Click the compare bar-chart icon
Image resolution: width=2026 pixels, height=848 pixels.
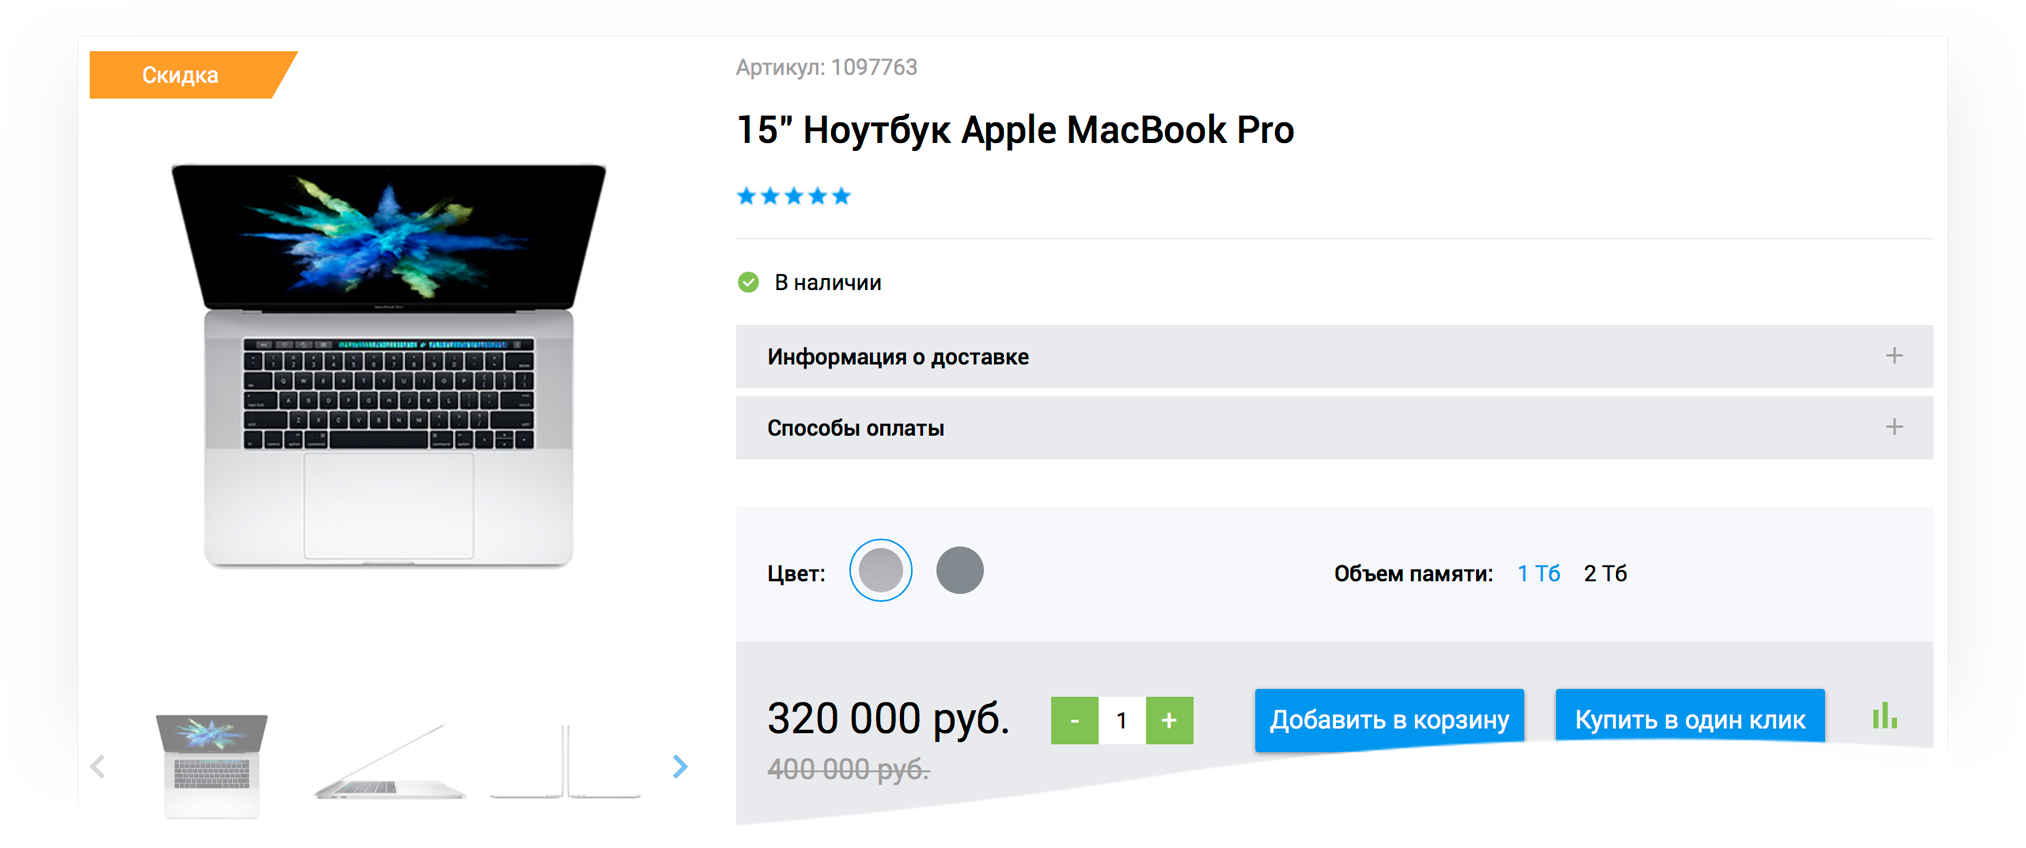click(1884, 716)
